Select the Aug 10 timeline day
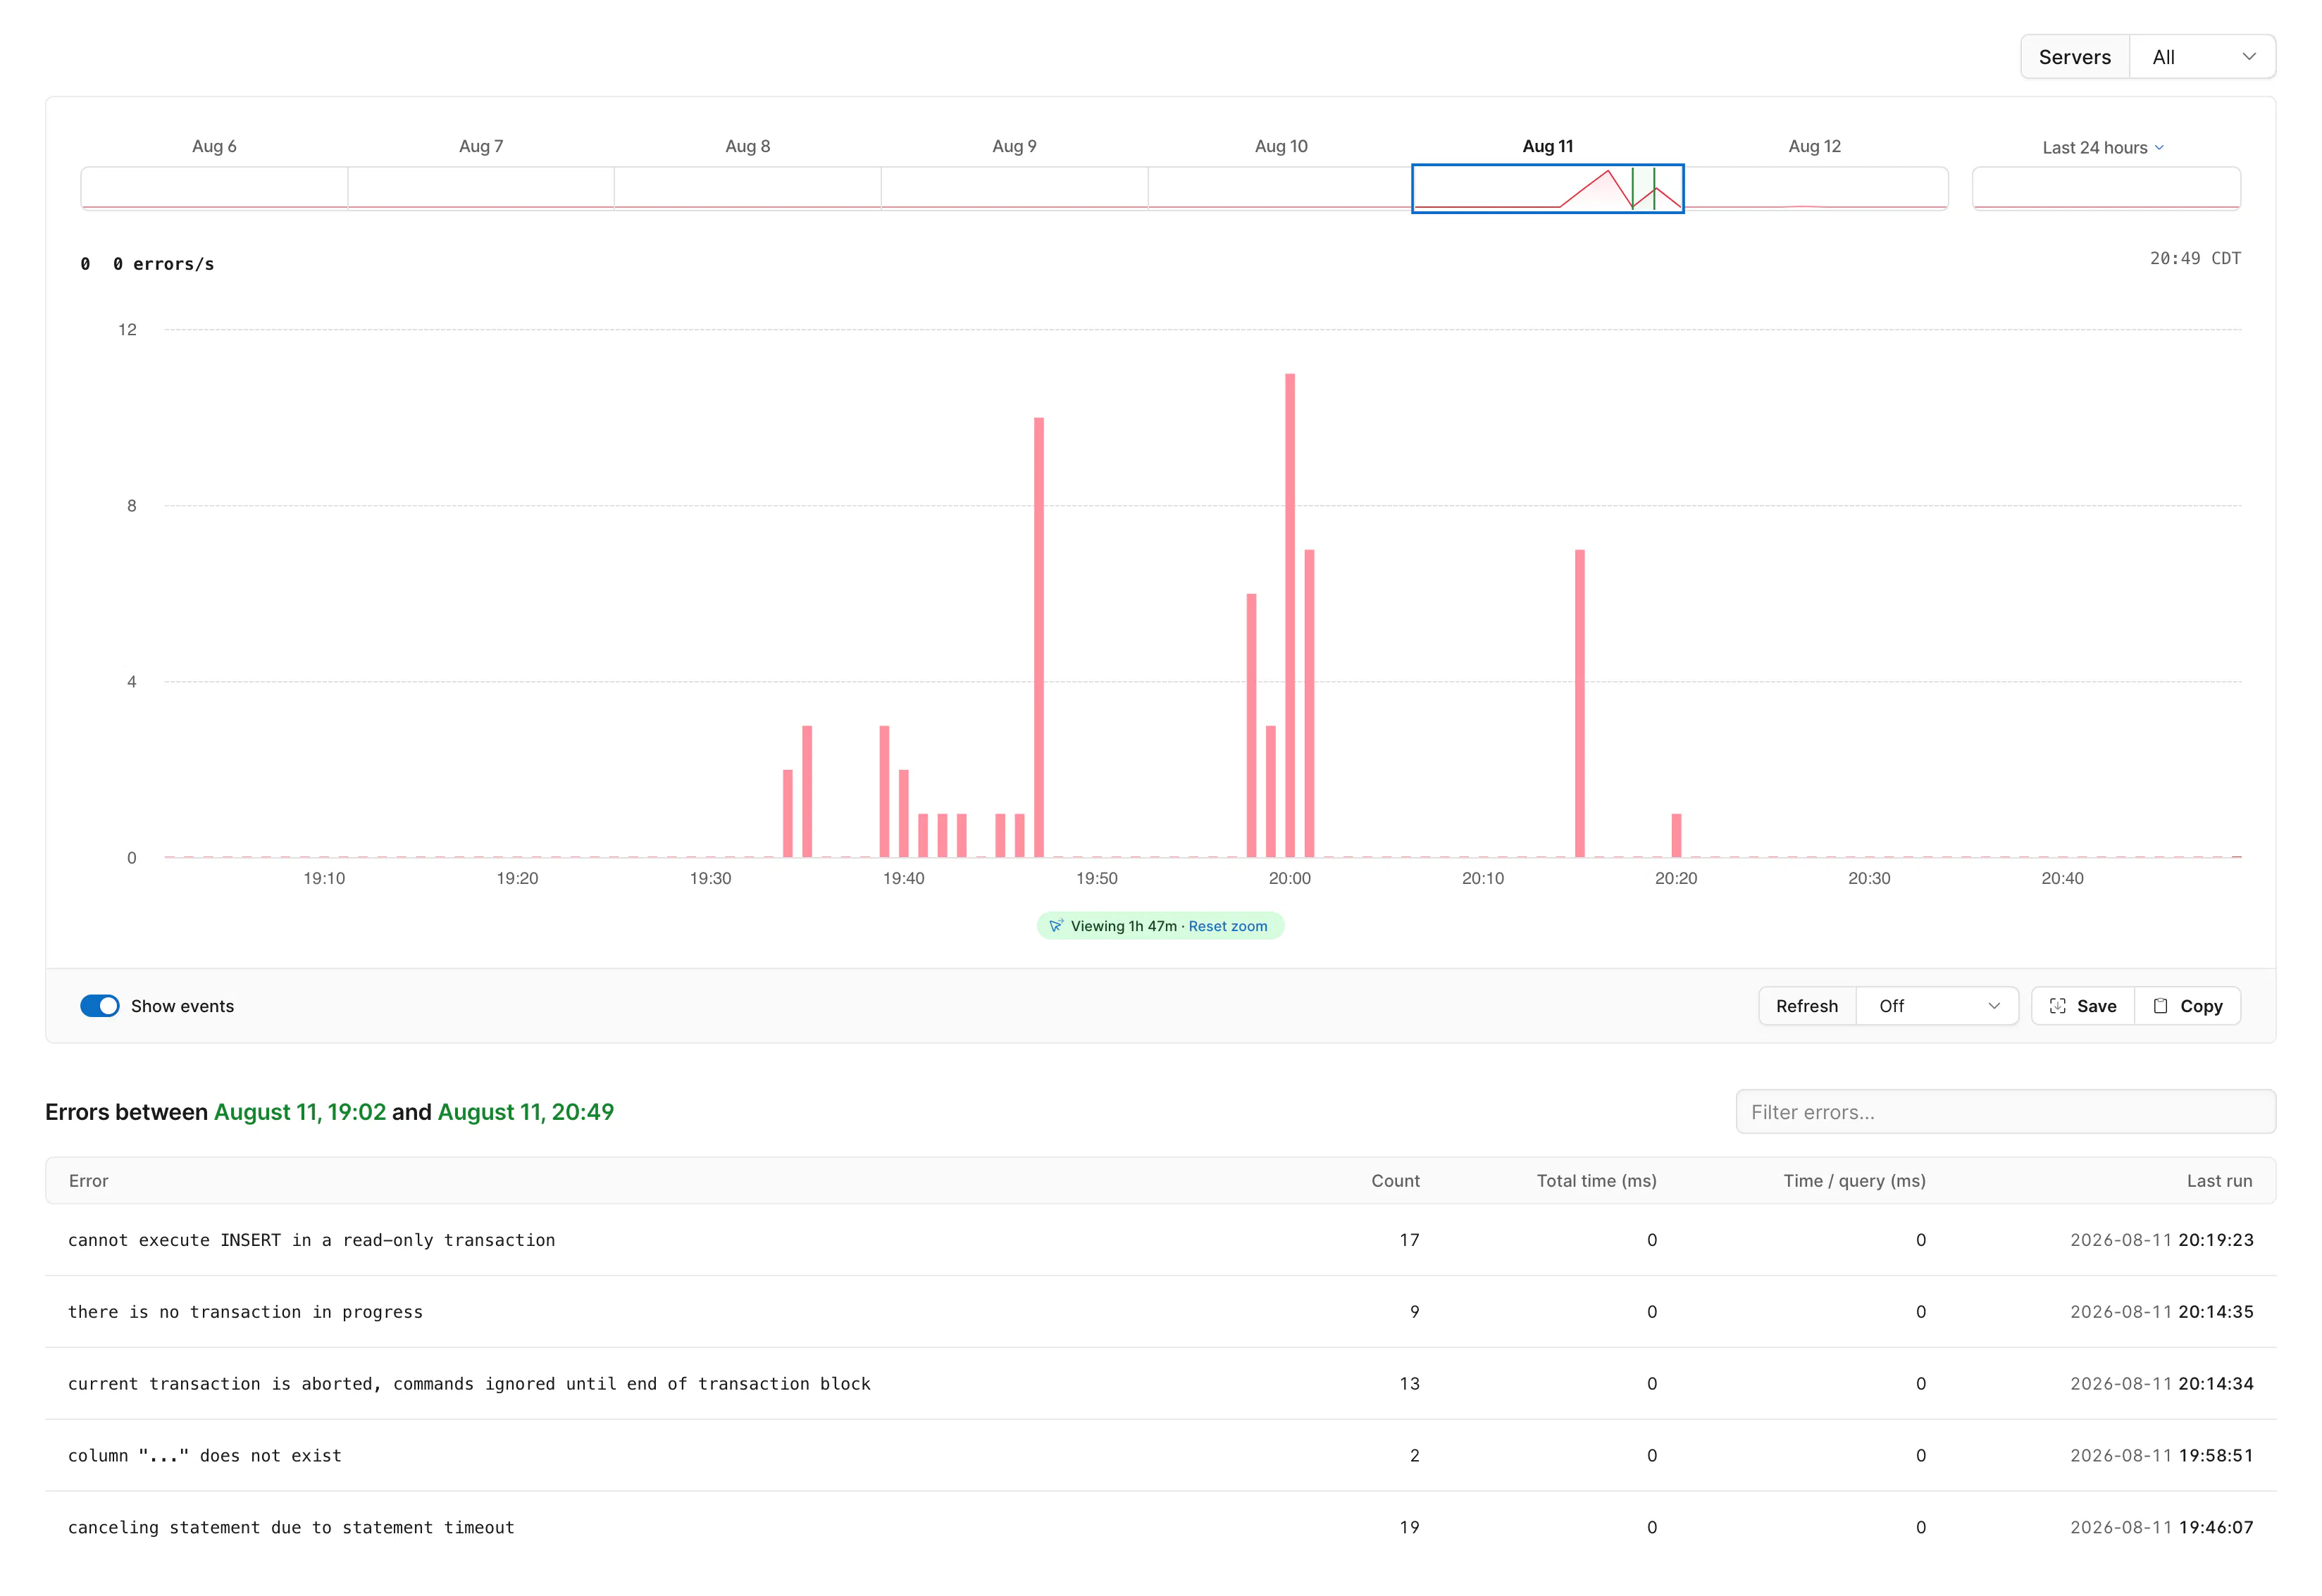This screenshot has width=2322, height=1596. point(1280,187)
